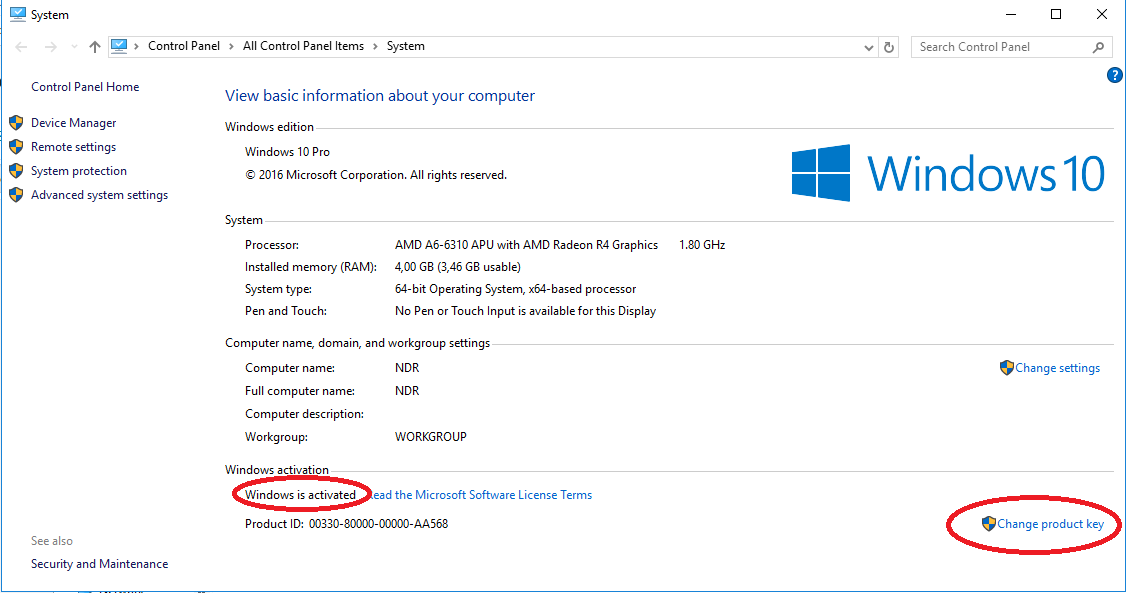Click the Up arrow navigation icon
Image resolution: width=1126 pixels, height=593 pixels.
pos(94,46)
